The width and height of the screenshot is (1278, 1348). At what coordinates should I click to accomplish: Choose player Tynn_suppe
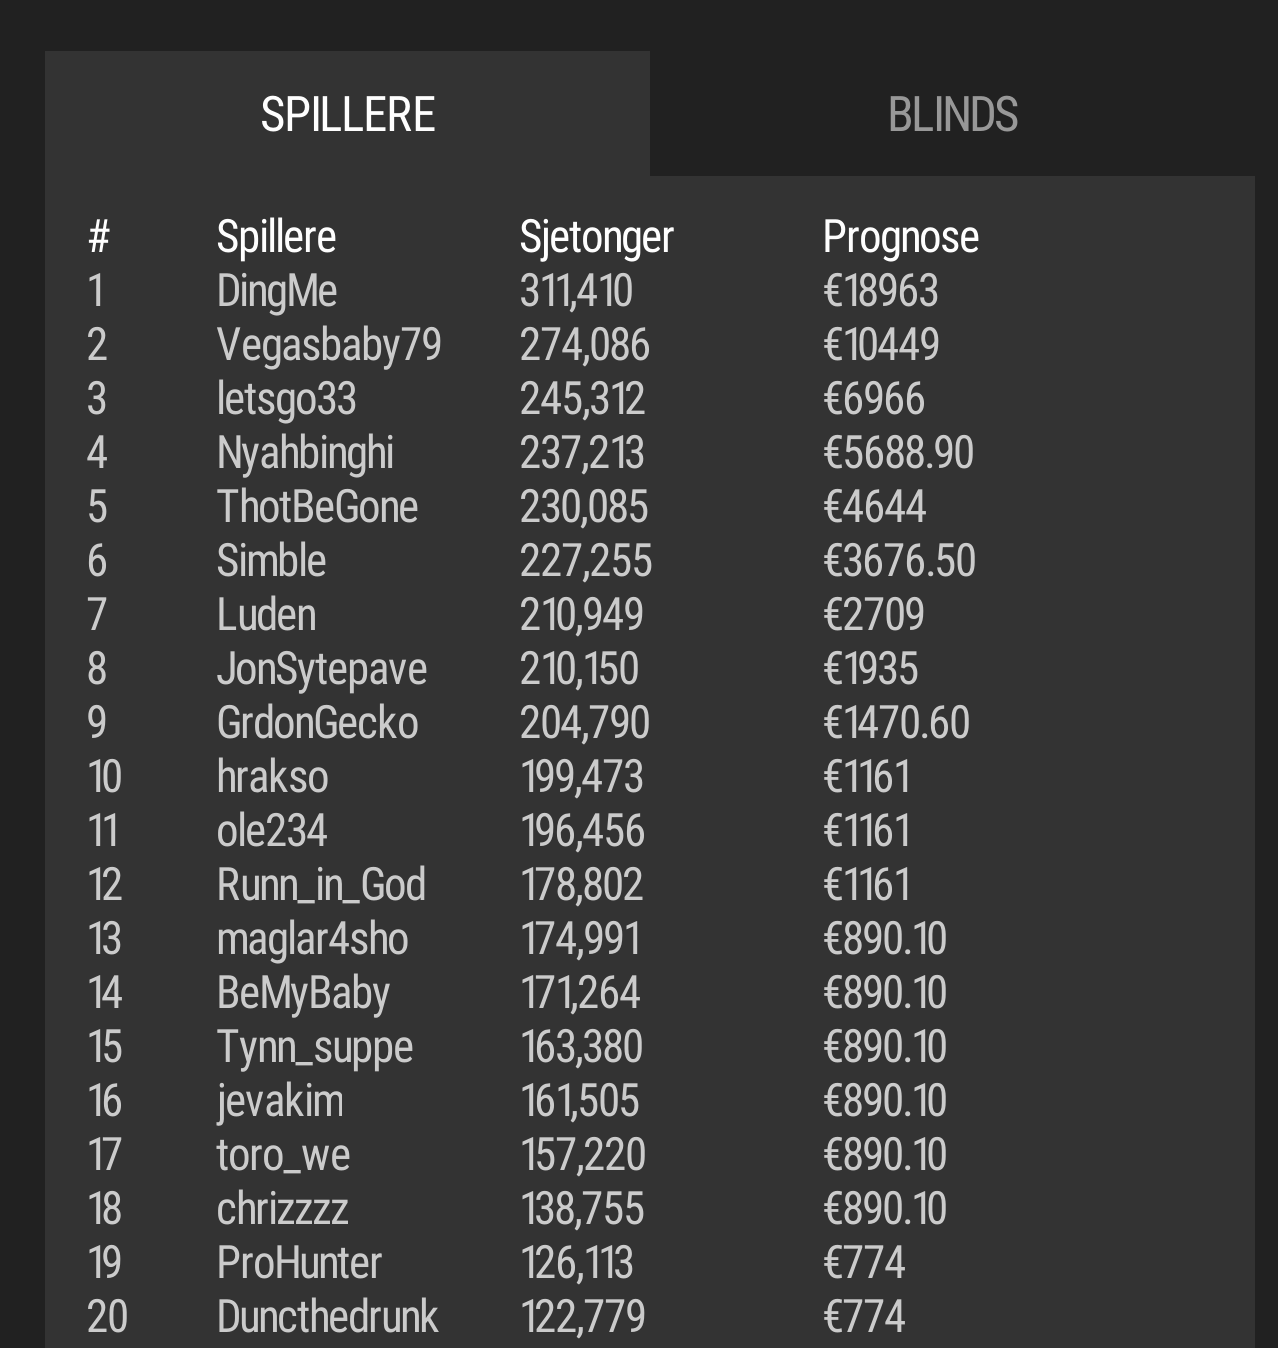(315, 1047)
